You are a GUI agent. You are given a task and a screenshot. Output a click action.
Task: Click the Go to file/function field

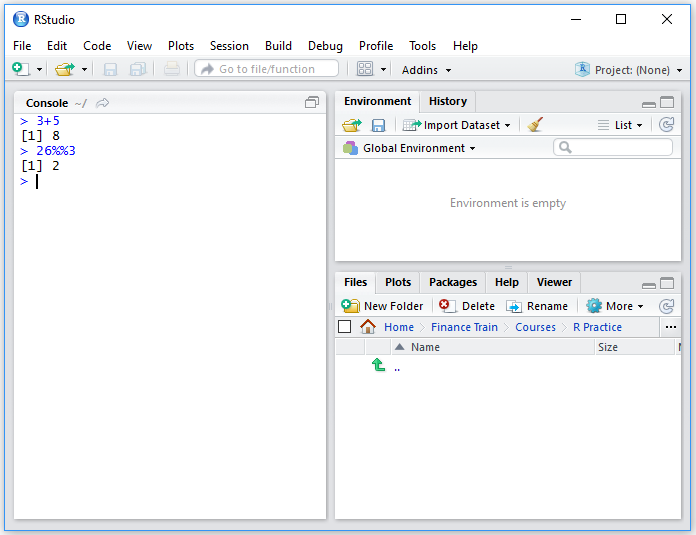click(266, 69)
